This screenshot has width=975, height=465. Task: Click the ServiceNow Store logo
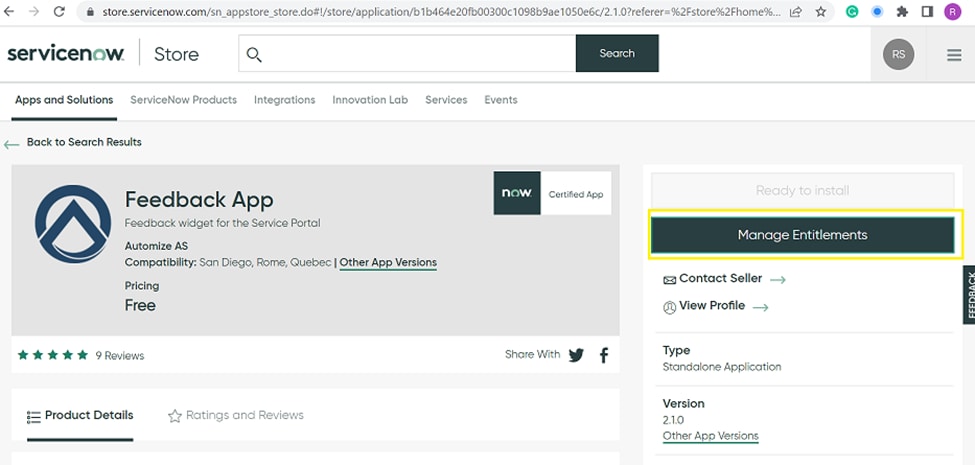tap(103, 54)
